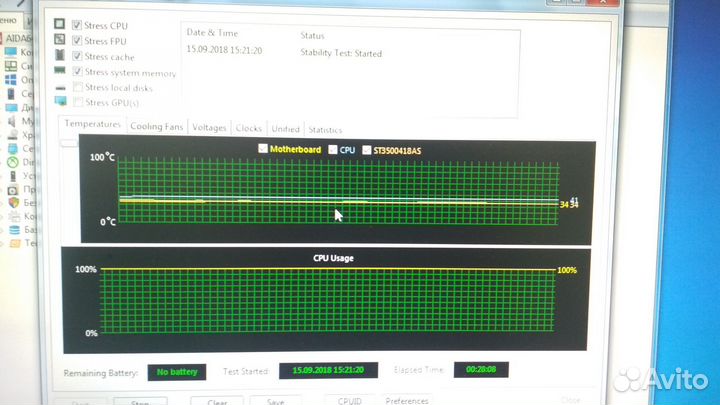The image size is (720, 405).
Task: Toggle Motherboard temperature legend checkbox
Action: click(x=263, y=148)
